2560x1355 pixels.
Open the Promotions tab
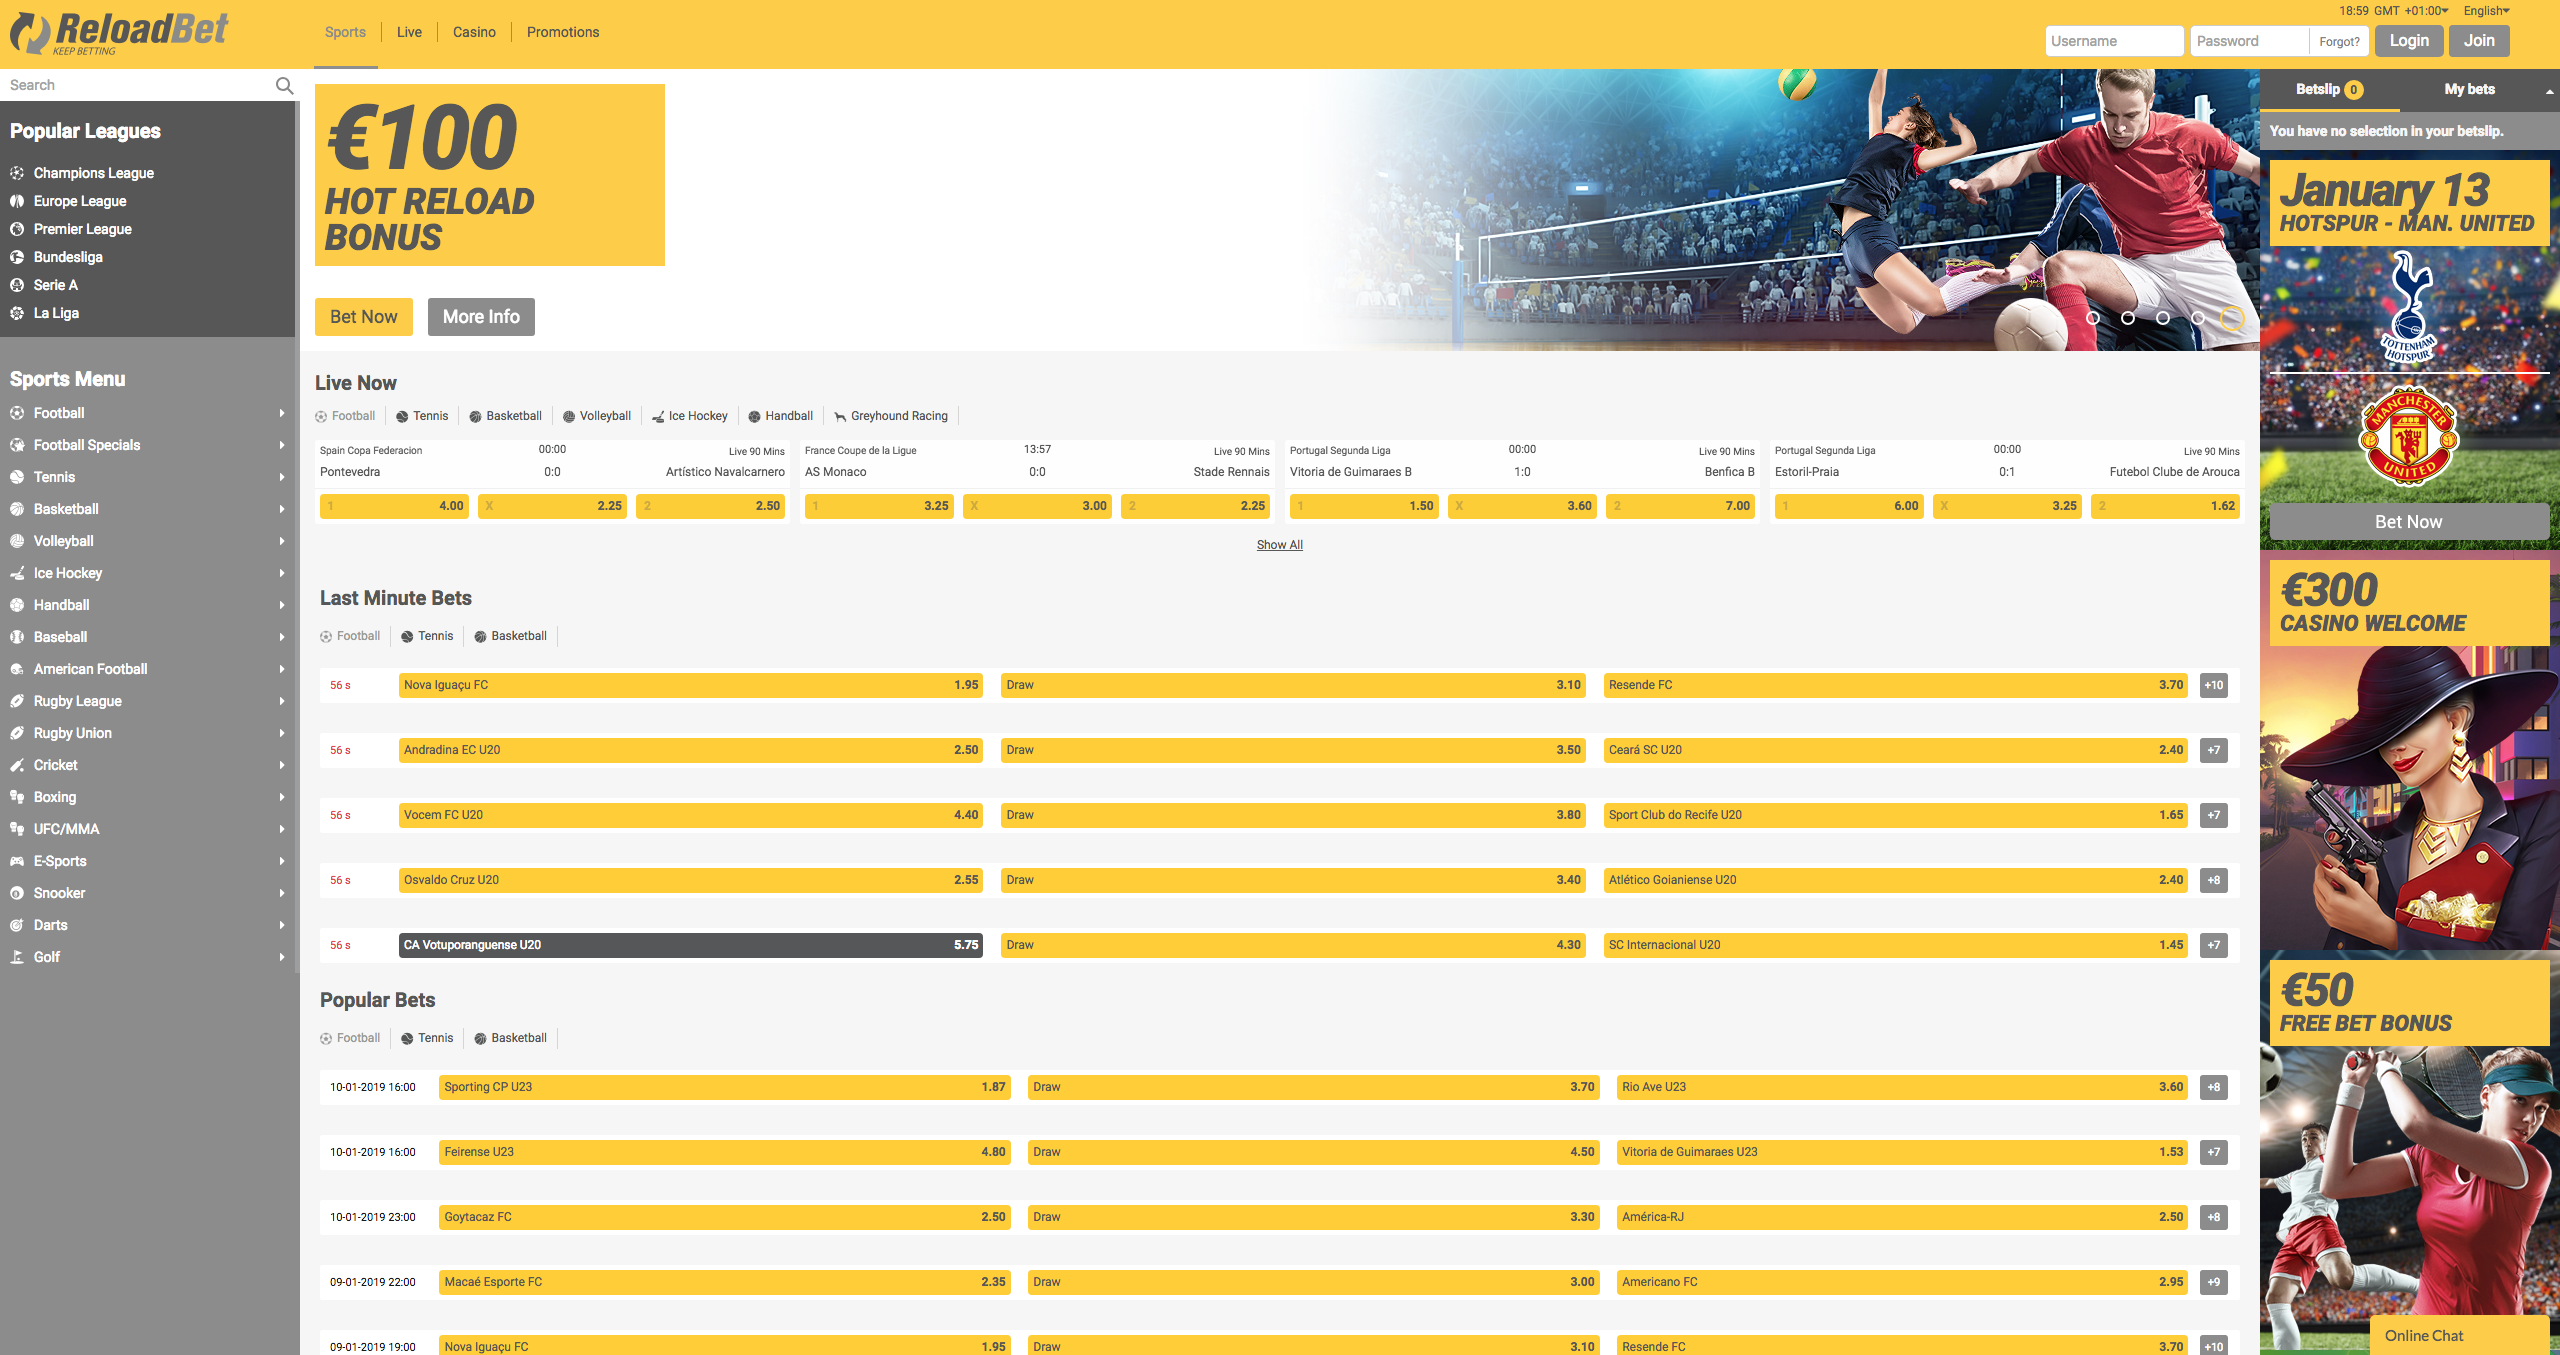(x=563, y=32)
